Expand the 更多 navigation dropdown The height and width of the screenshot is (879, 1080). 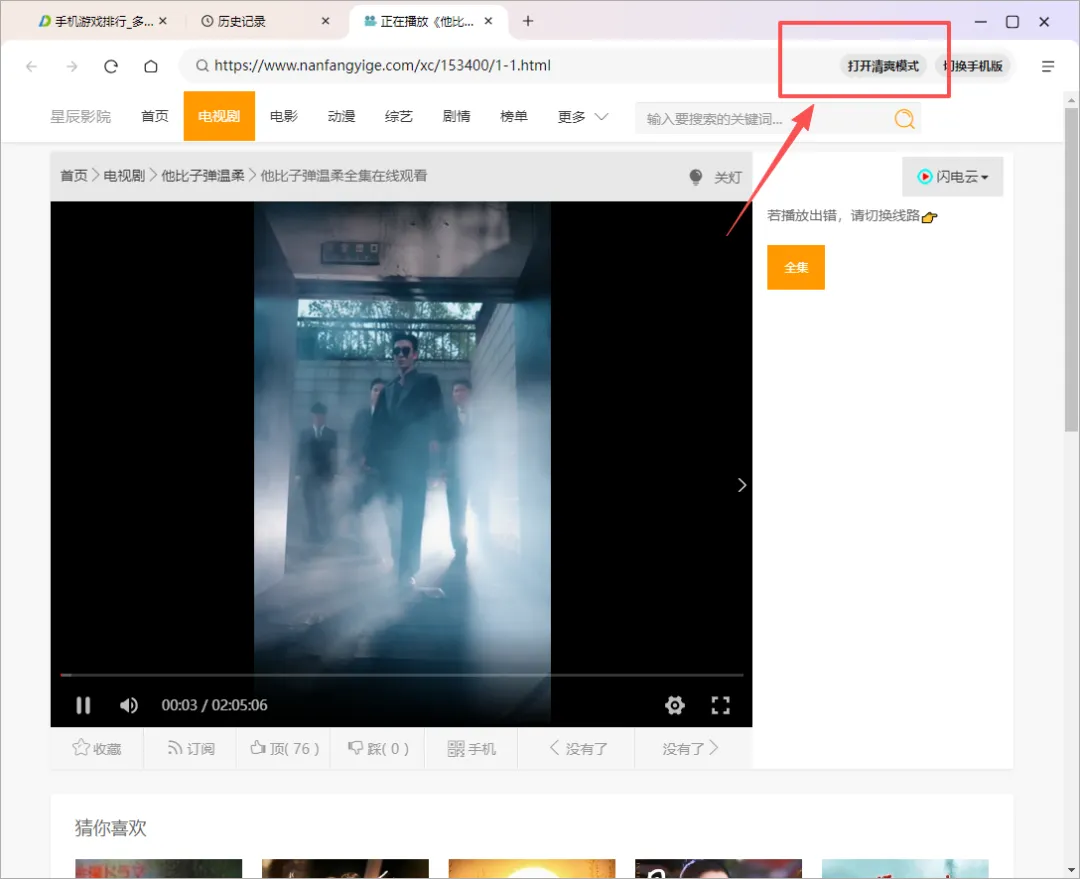[583, 116]
